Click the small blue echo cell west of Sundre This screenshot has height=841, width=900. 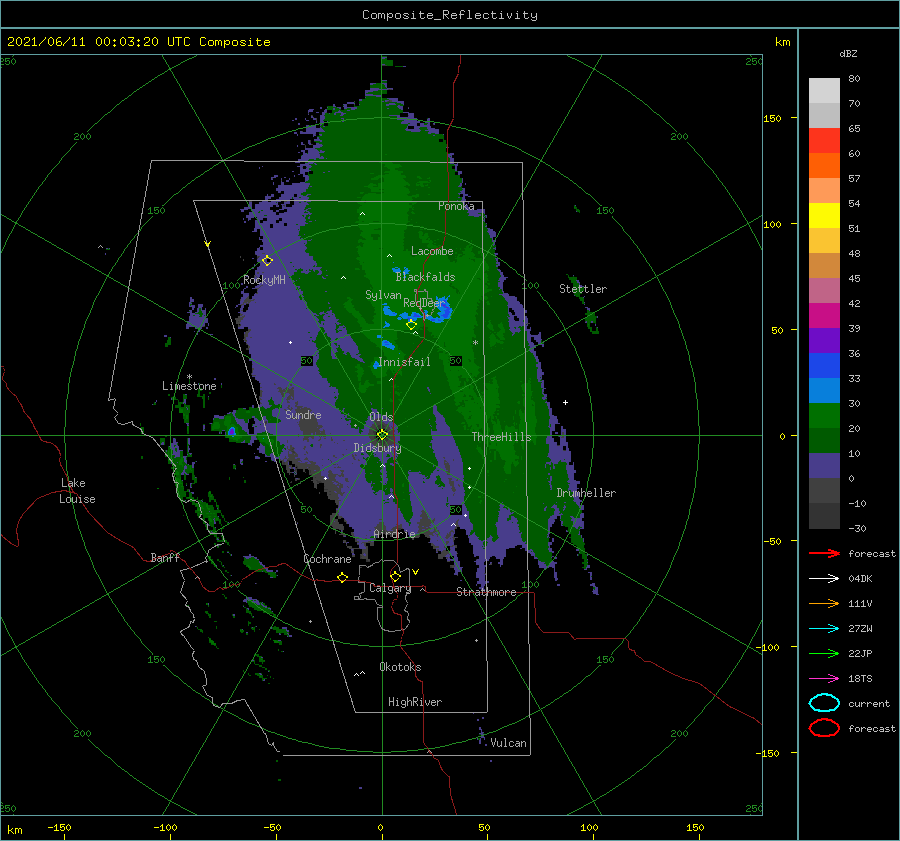[x=232, y=431]
